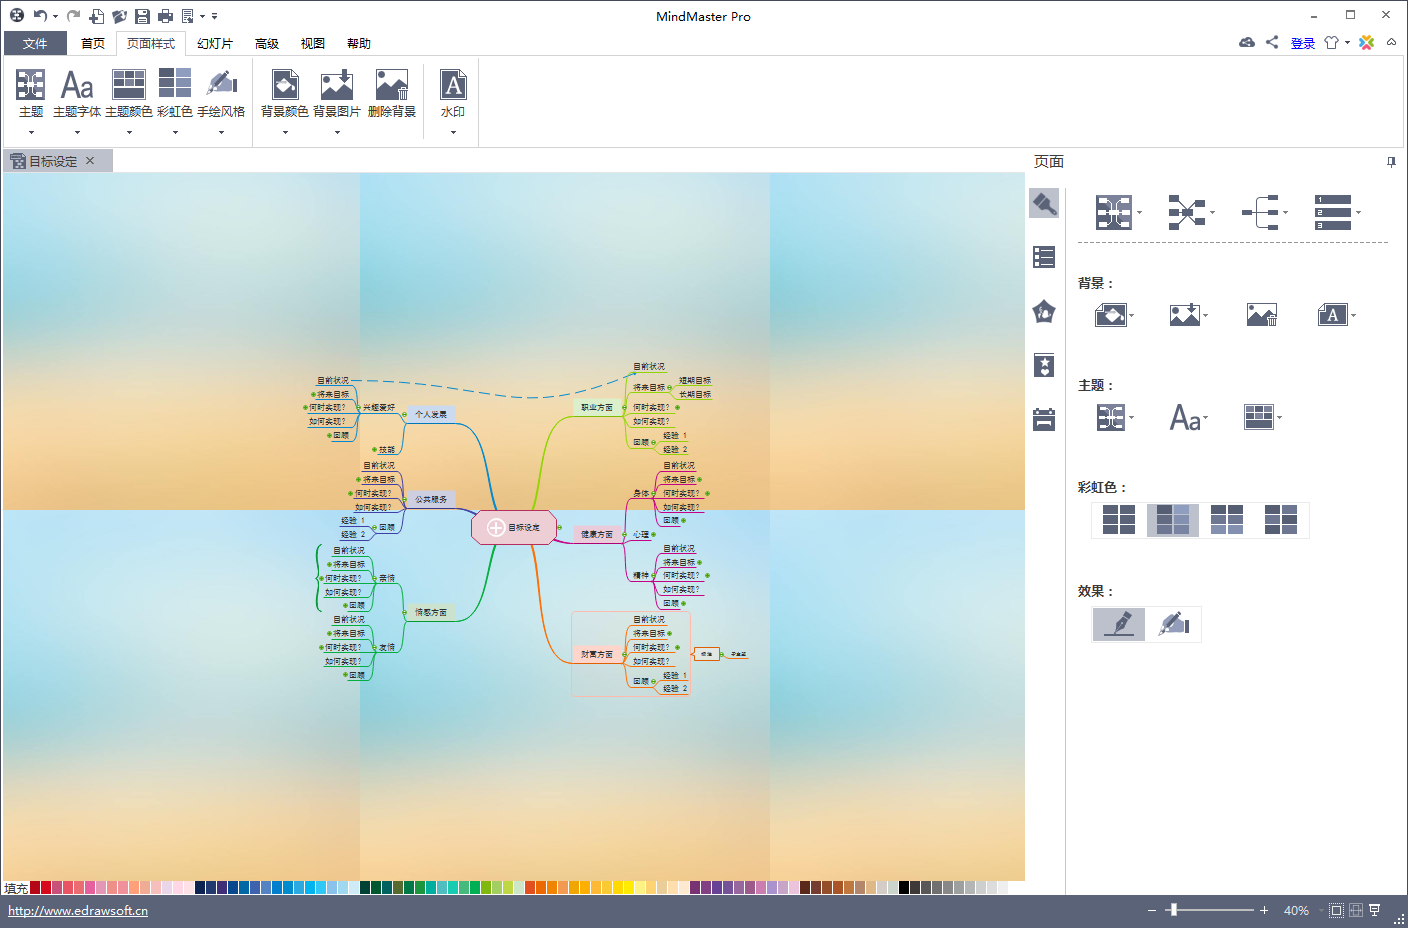Click the 删除背景 (remove background) ribbon icon
The image size is (1408, 928).
point(391,94)
